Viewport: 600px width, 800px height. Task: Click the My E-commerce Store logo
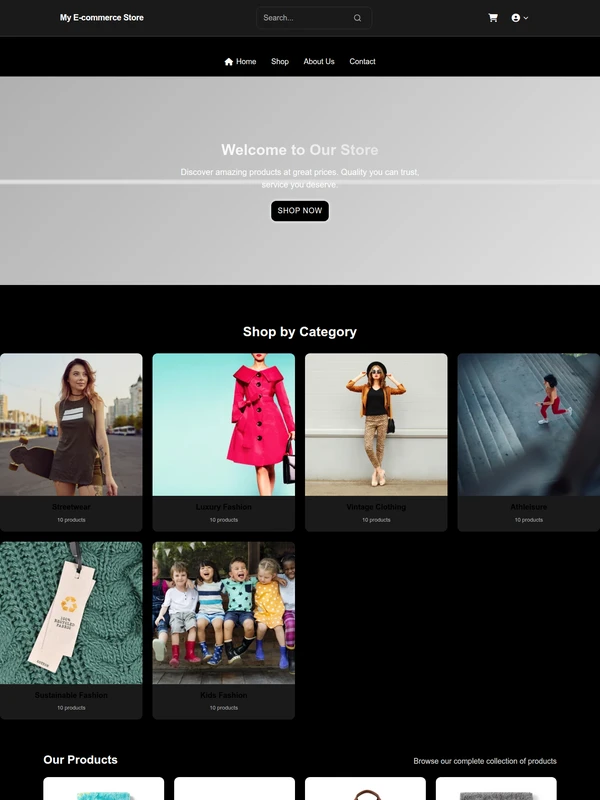[102, 17]
